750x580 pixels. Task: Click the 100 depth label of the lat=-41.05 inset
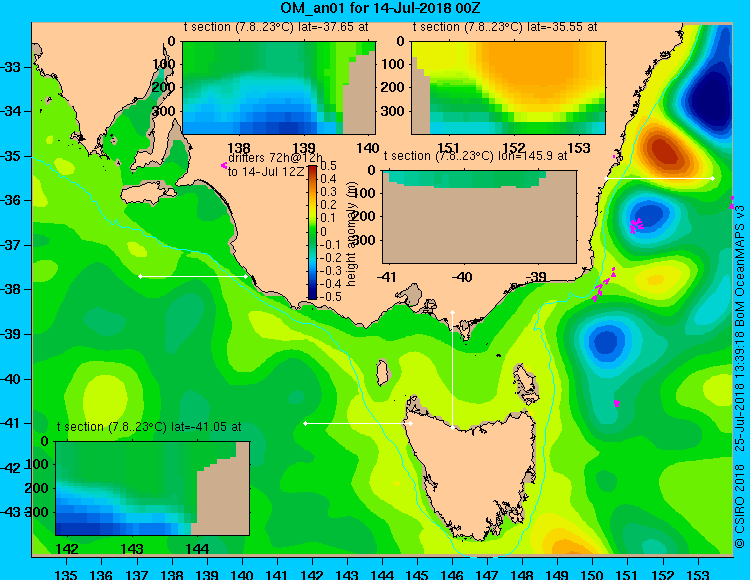(x=37, y=464)
